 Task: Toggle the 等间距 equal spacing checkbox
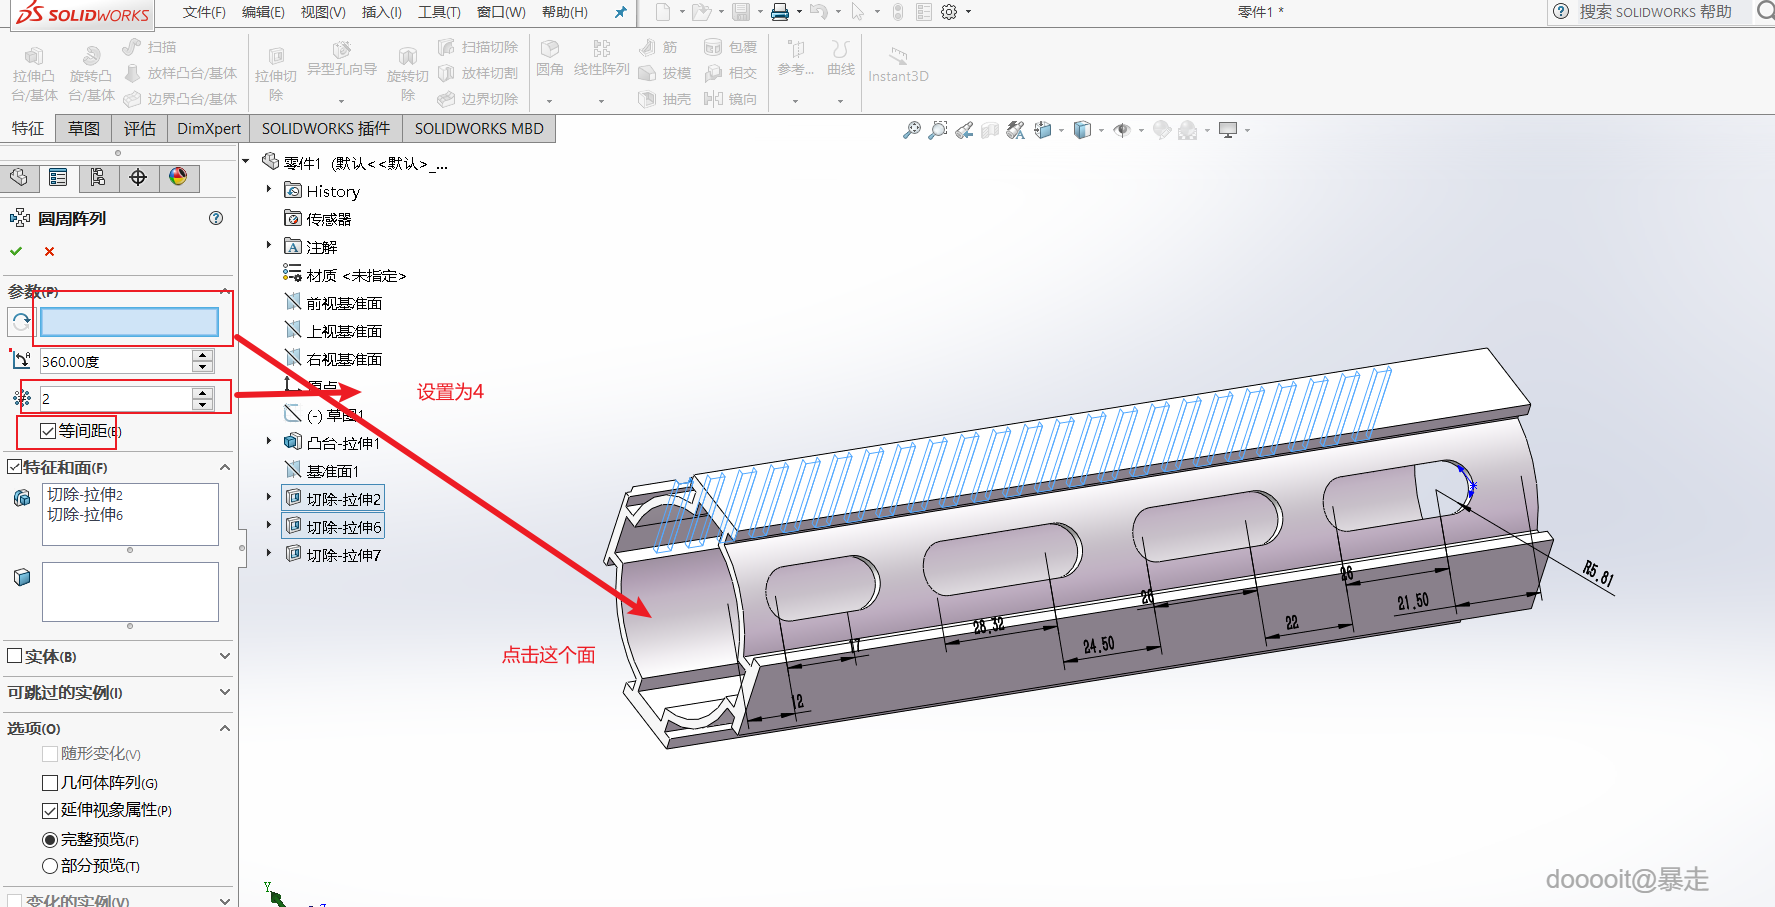[48, 431]
